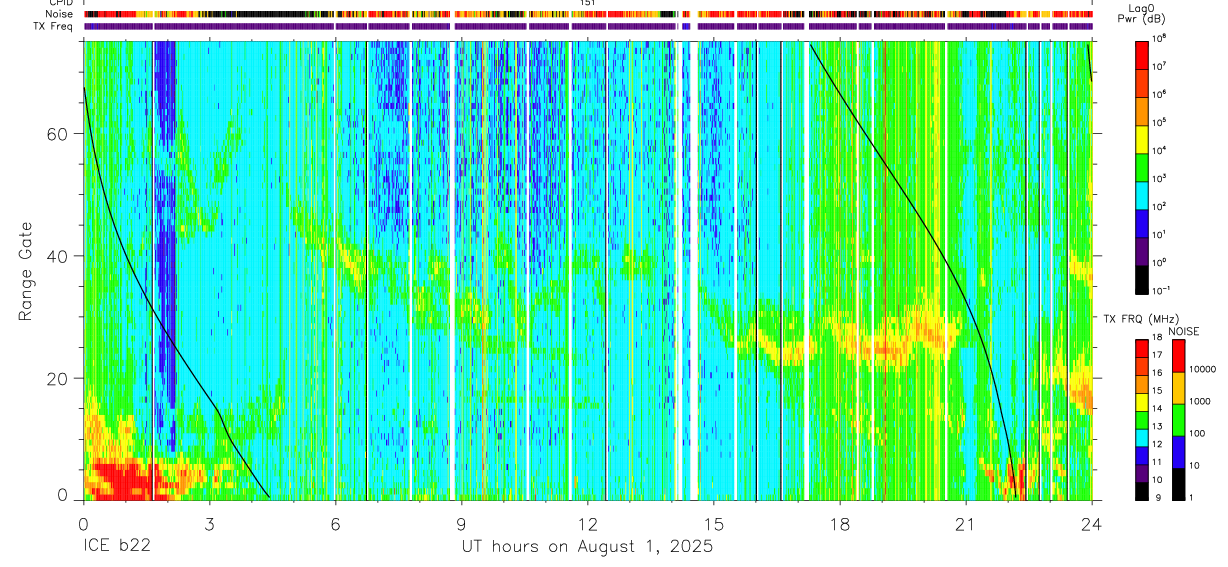
Task: Click the black segment of the NOISE colorbar
Action: pyautogui.click(x=1180, y=484)
